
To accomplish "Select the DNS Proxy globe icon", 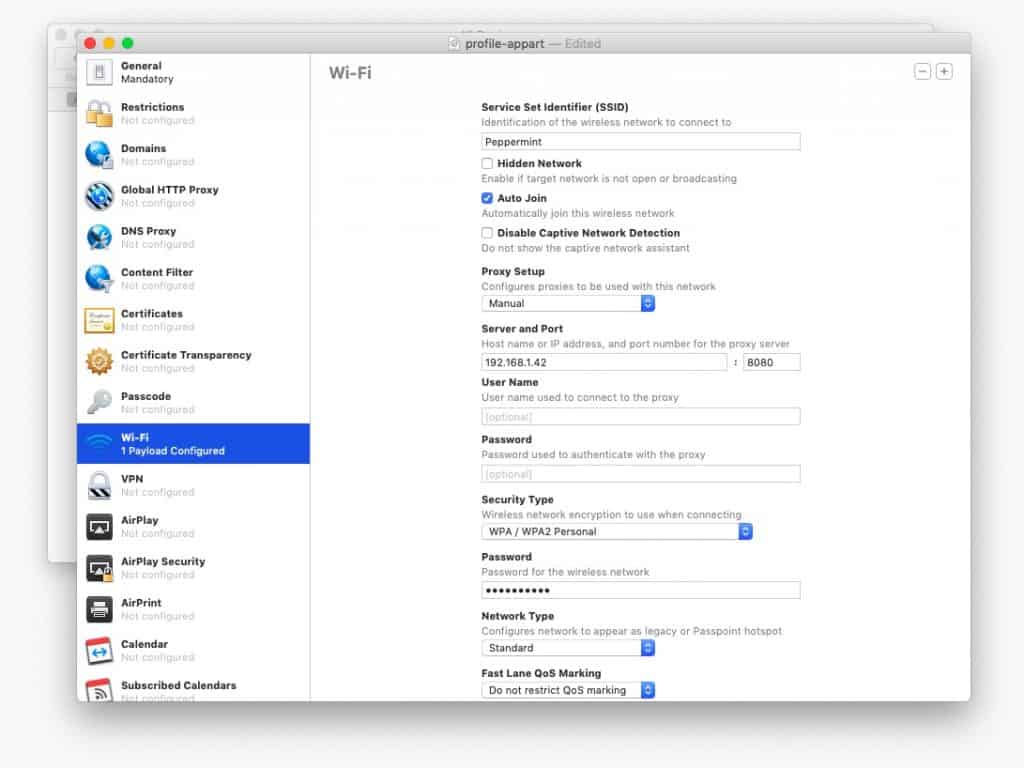I will (x=98, y=238).
